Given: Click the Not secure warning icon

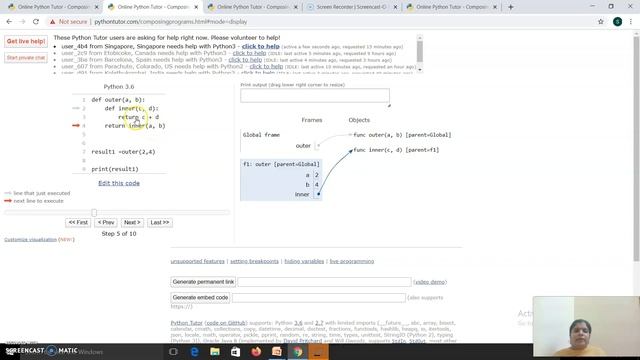Looking at the screenshot, I should pyautogui.click(x=52, y=22).
